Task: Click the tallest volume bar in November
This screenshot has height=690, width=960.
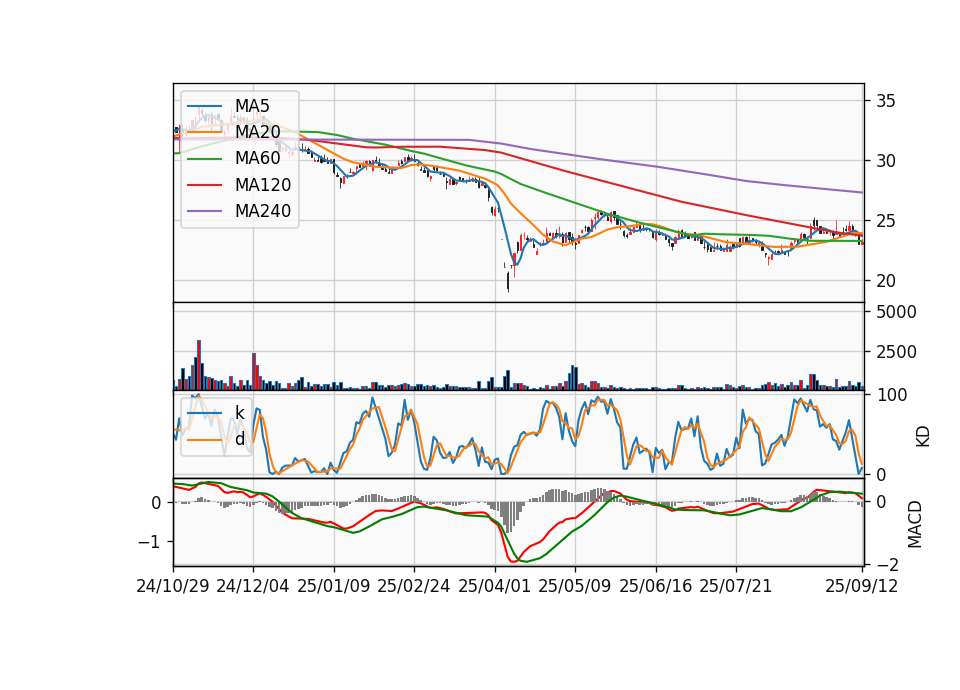Action: (x=199, y=365)
